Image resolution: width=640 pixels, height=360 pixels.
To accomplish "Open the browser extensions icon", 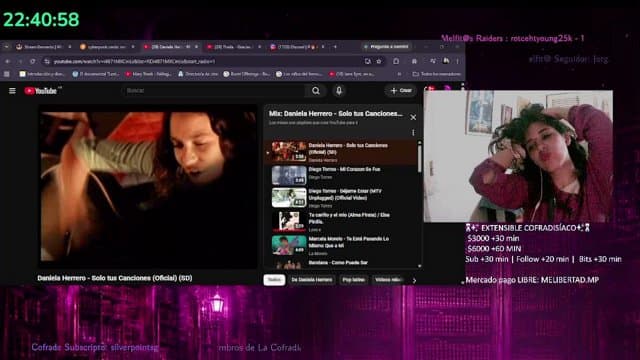I will (396, 61).
